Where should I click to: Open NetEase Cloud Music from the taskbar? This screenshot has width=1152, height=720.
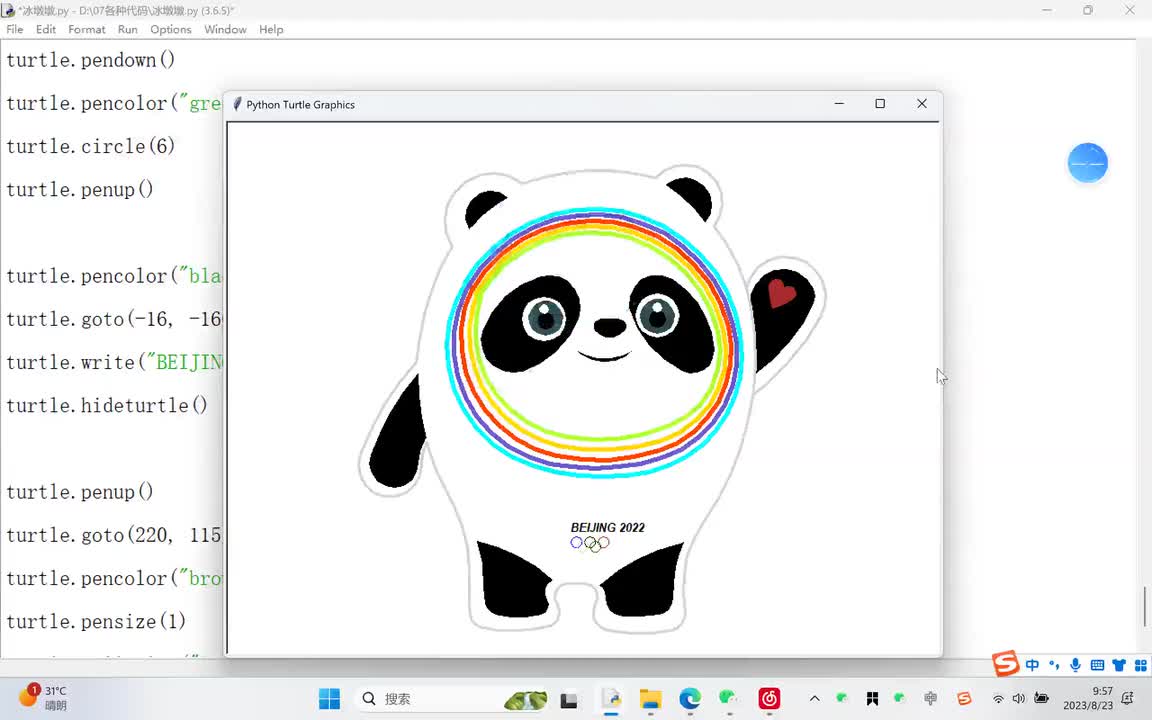pos(769,699)
